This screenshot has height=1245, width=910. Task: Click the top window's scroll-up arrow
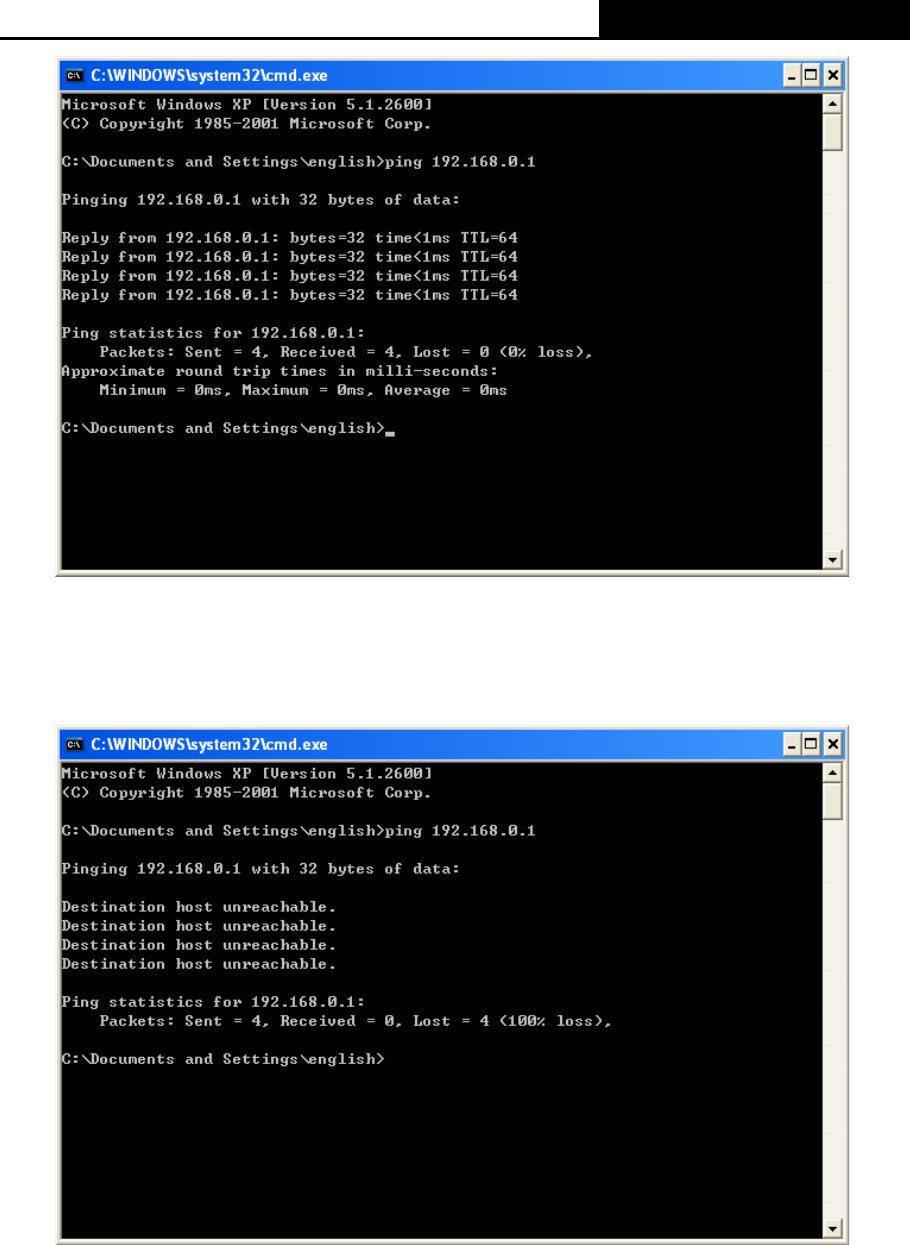pyautogui.click(x=833, y=104)
